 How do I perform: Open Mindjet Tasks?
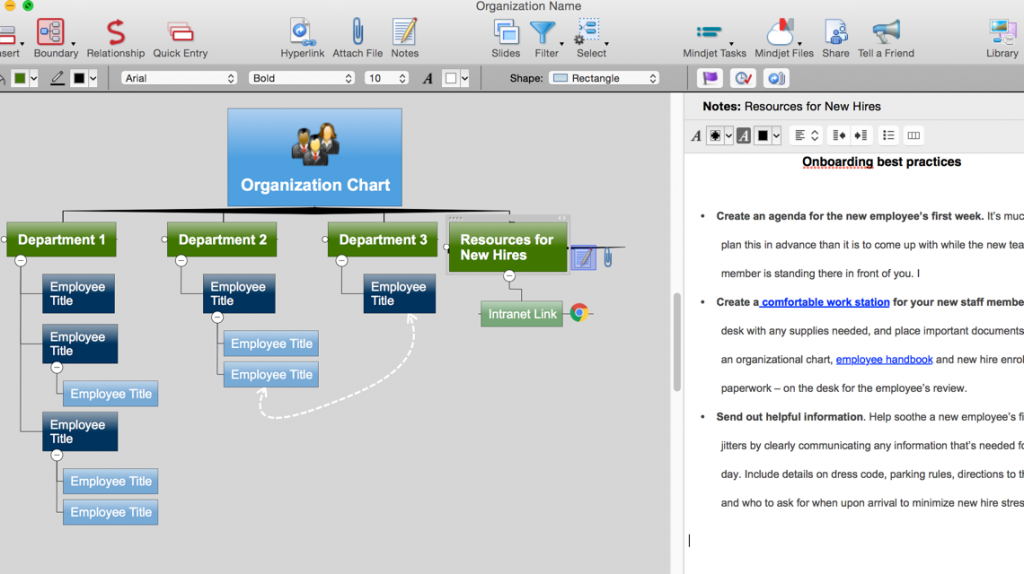(x=714, y=34)
